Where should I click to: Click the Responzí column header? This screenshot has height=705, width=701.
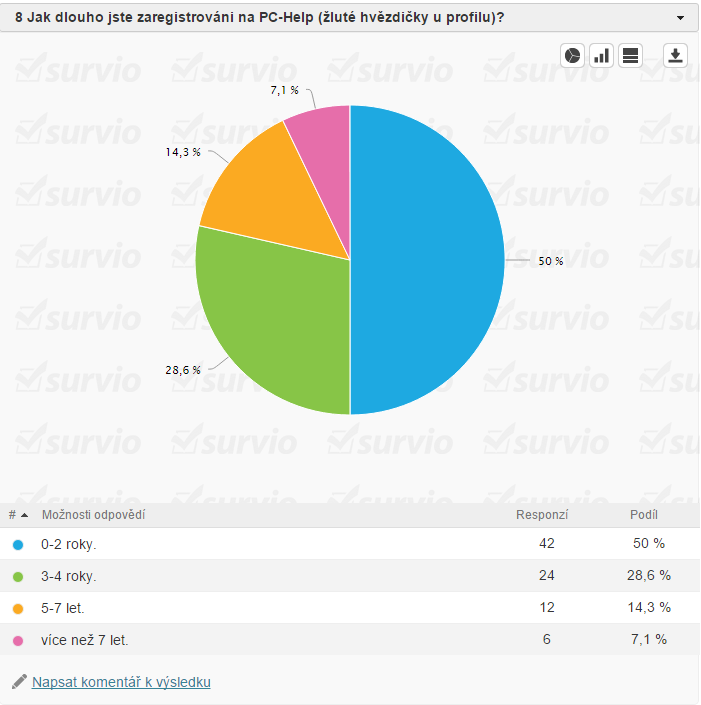(x=542, y=515)
